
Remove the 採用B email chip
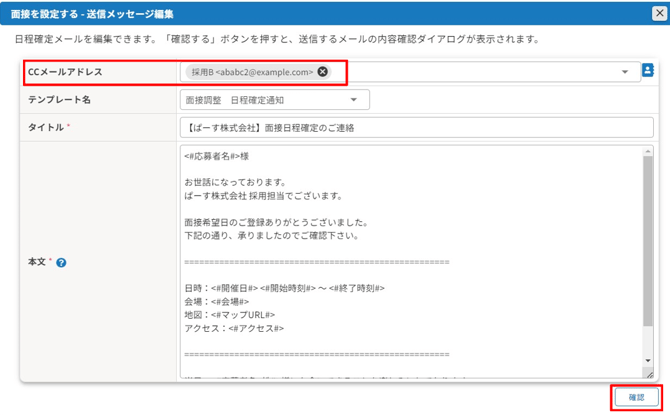pyautogui.click(x=323, y=72)
